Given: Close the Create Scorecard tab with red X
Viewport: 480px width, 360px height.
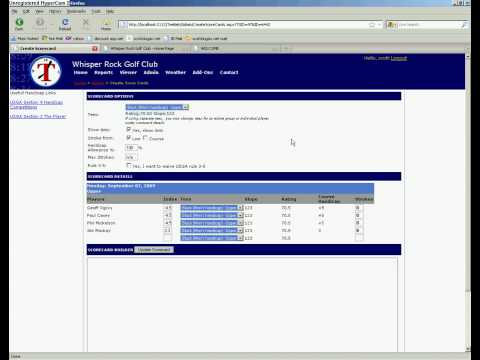Looking at the screenshot, I should point(95,48).
